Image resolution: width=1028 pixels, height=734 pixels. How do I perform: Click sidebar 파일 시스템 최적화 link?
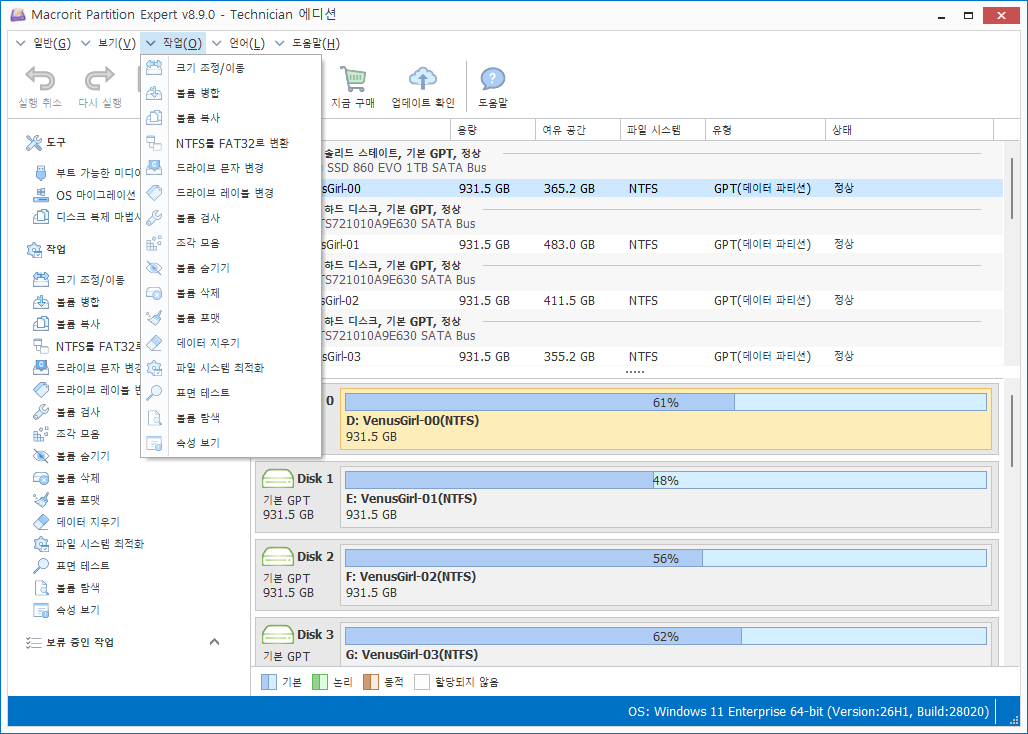pos(100,544)
